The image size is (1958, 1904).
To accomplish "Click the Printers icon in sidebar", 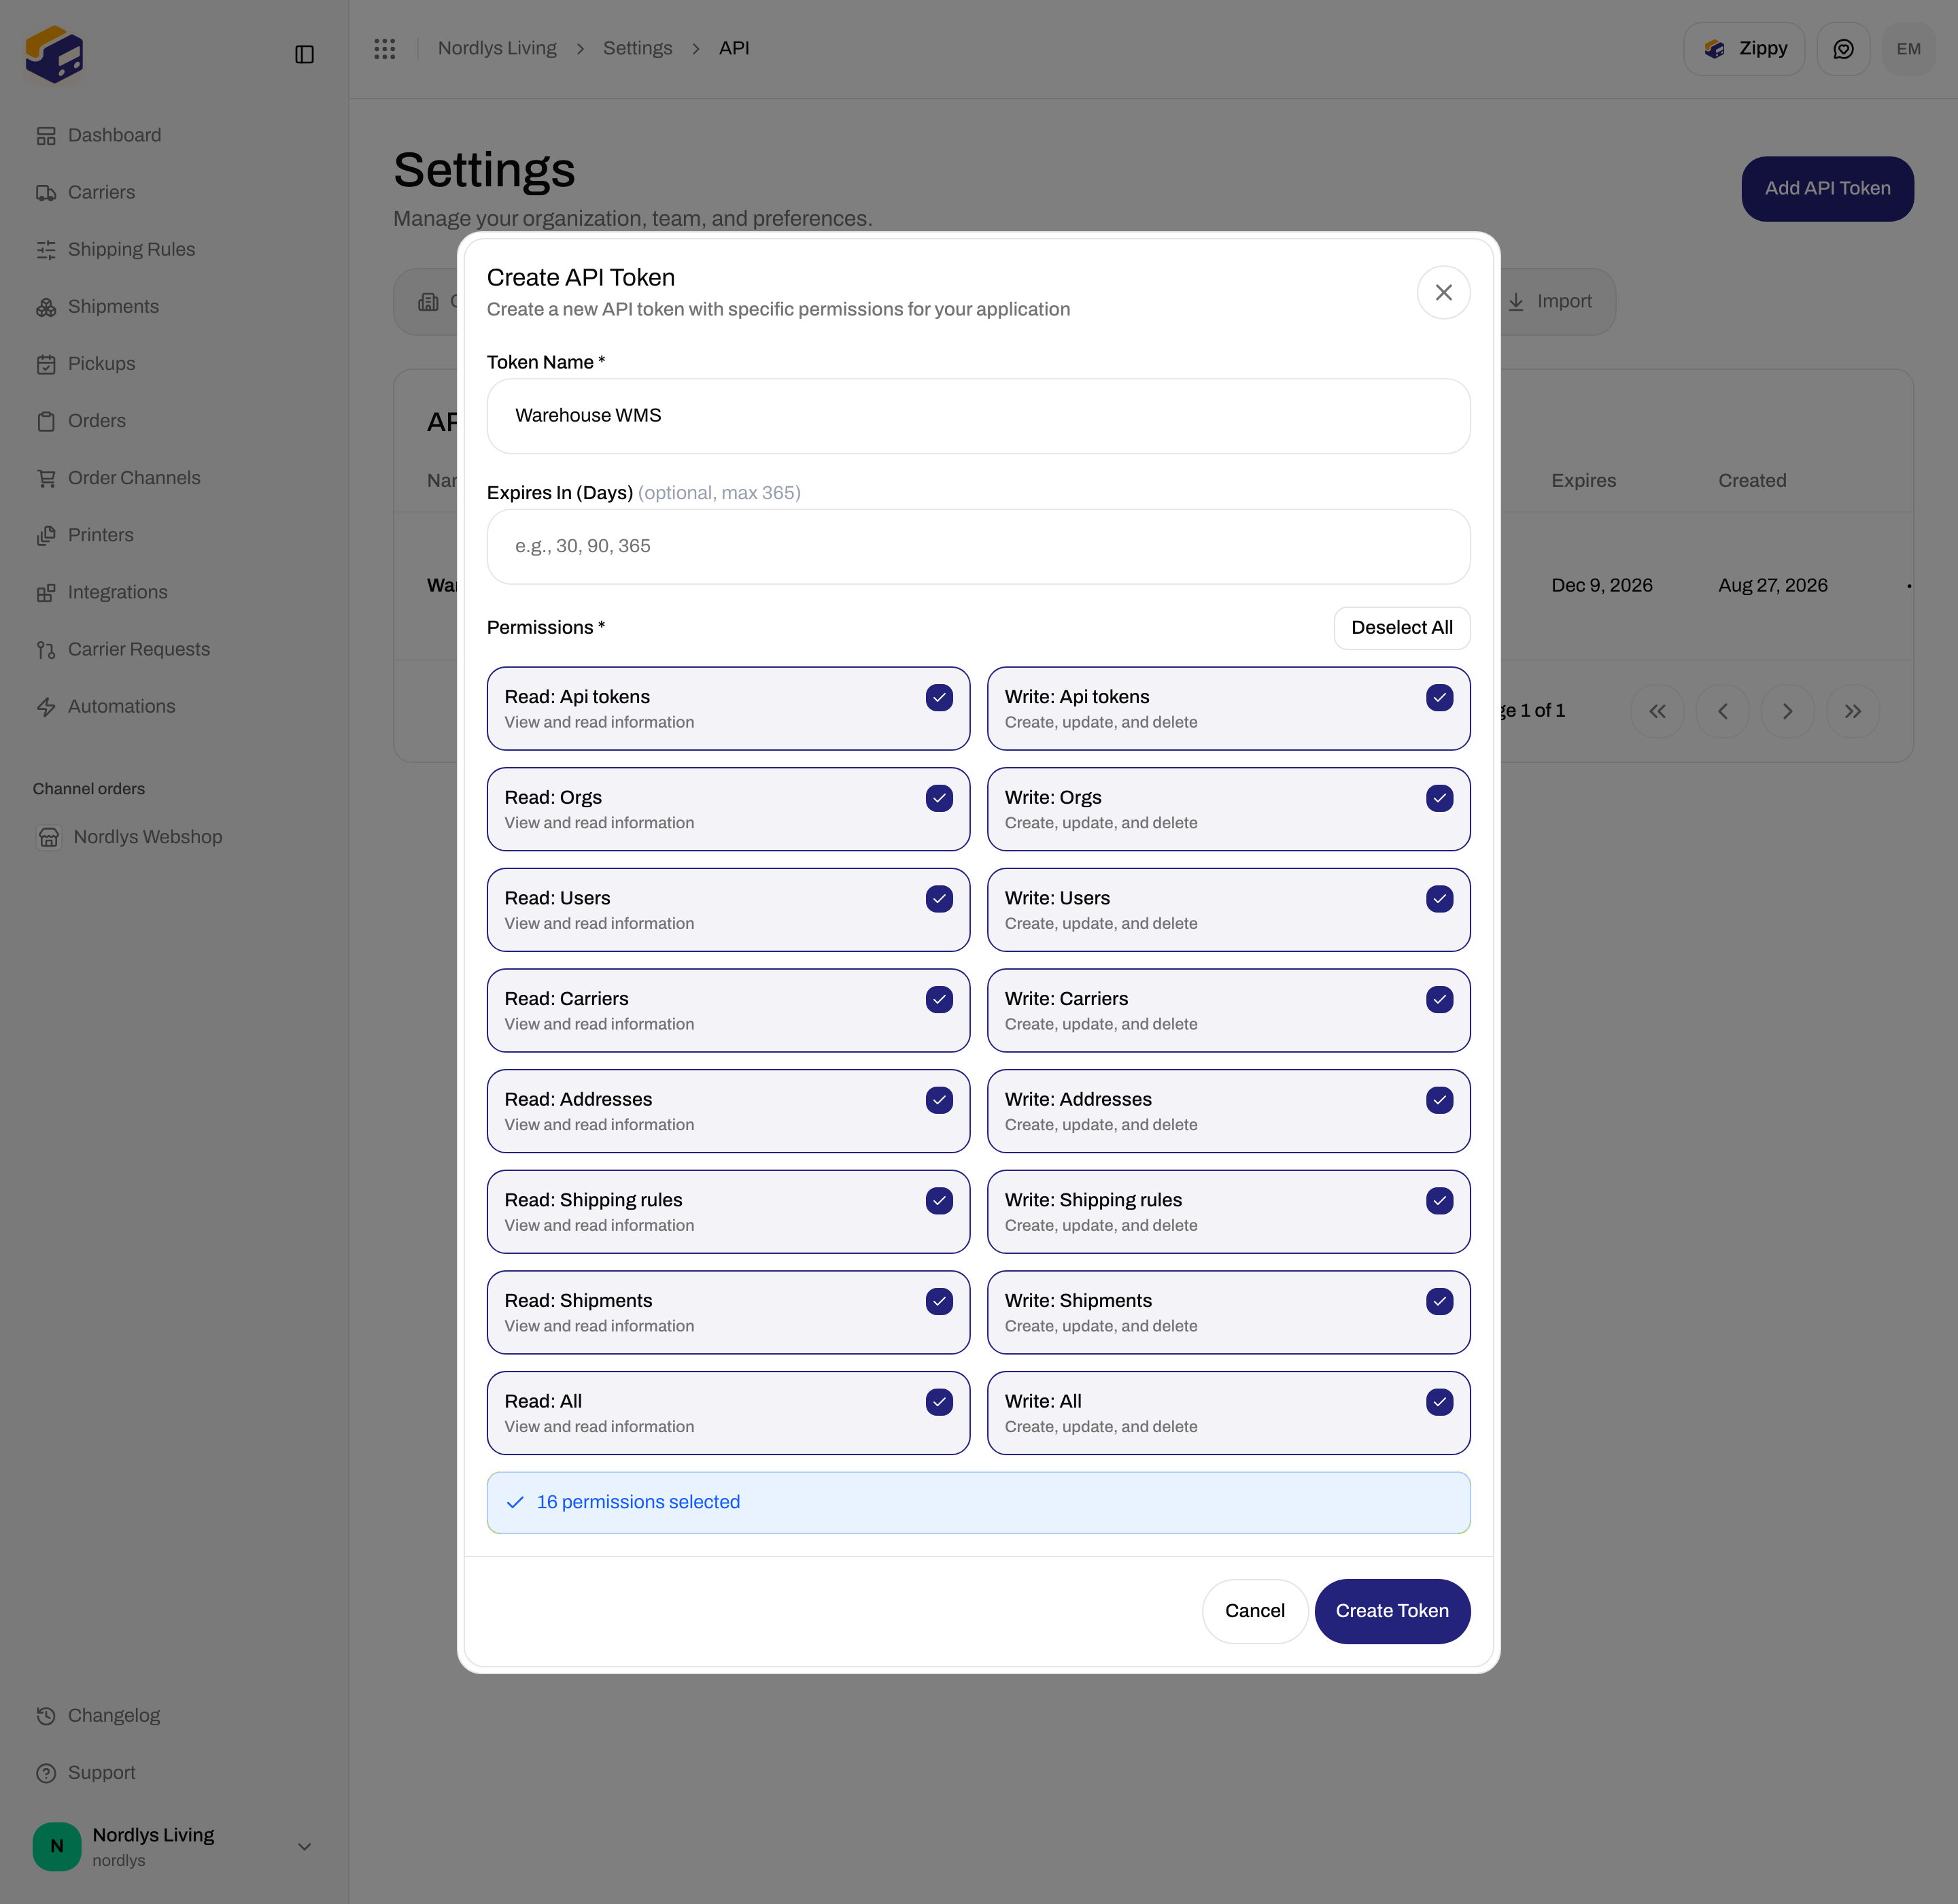I will point(46,535).
